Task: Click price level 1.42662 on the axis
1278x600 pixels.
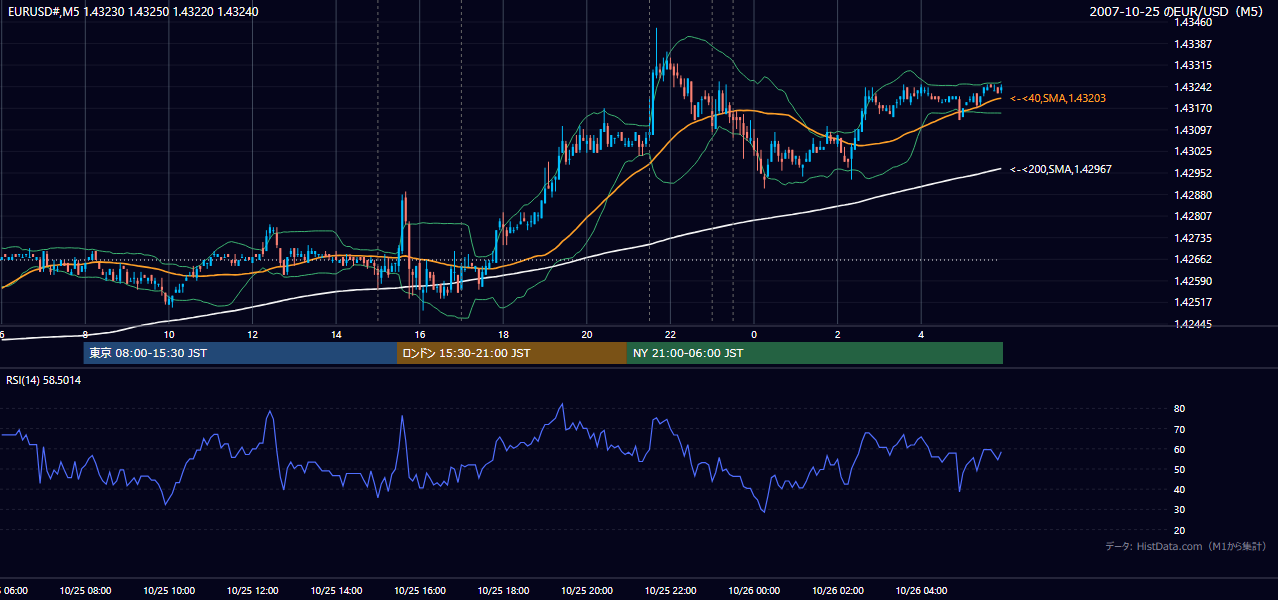Action: click(x=1193, y=259)
